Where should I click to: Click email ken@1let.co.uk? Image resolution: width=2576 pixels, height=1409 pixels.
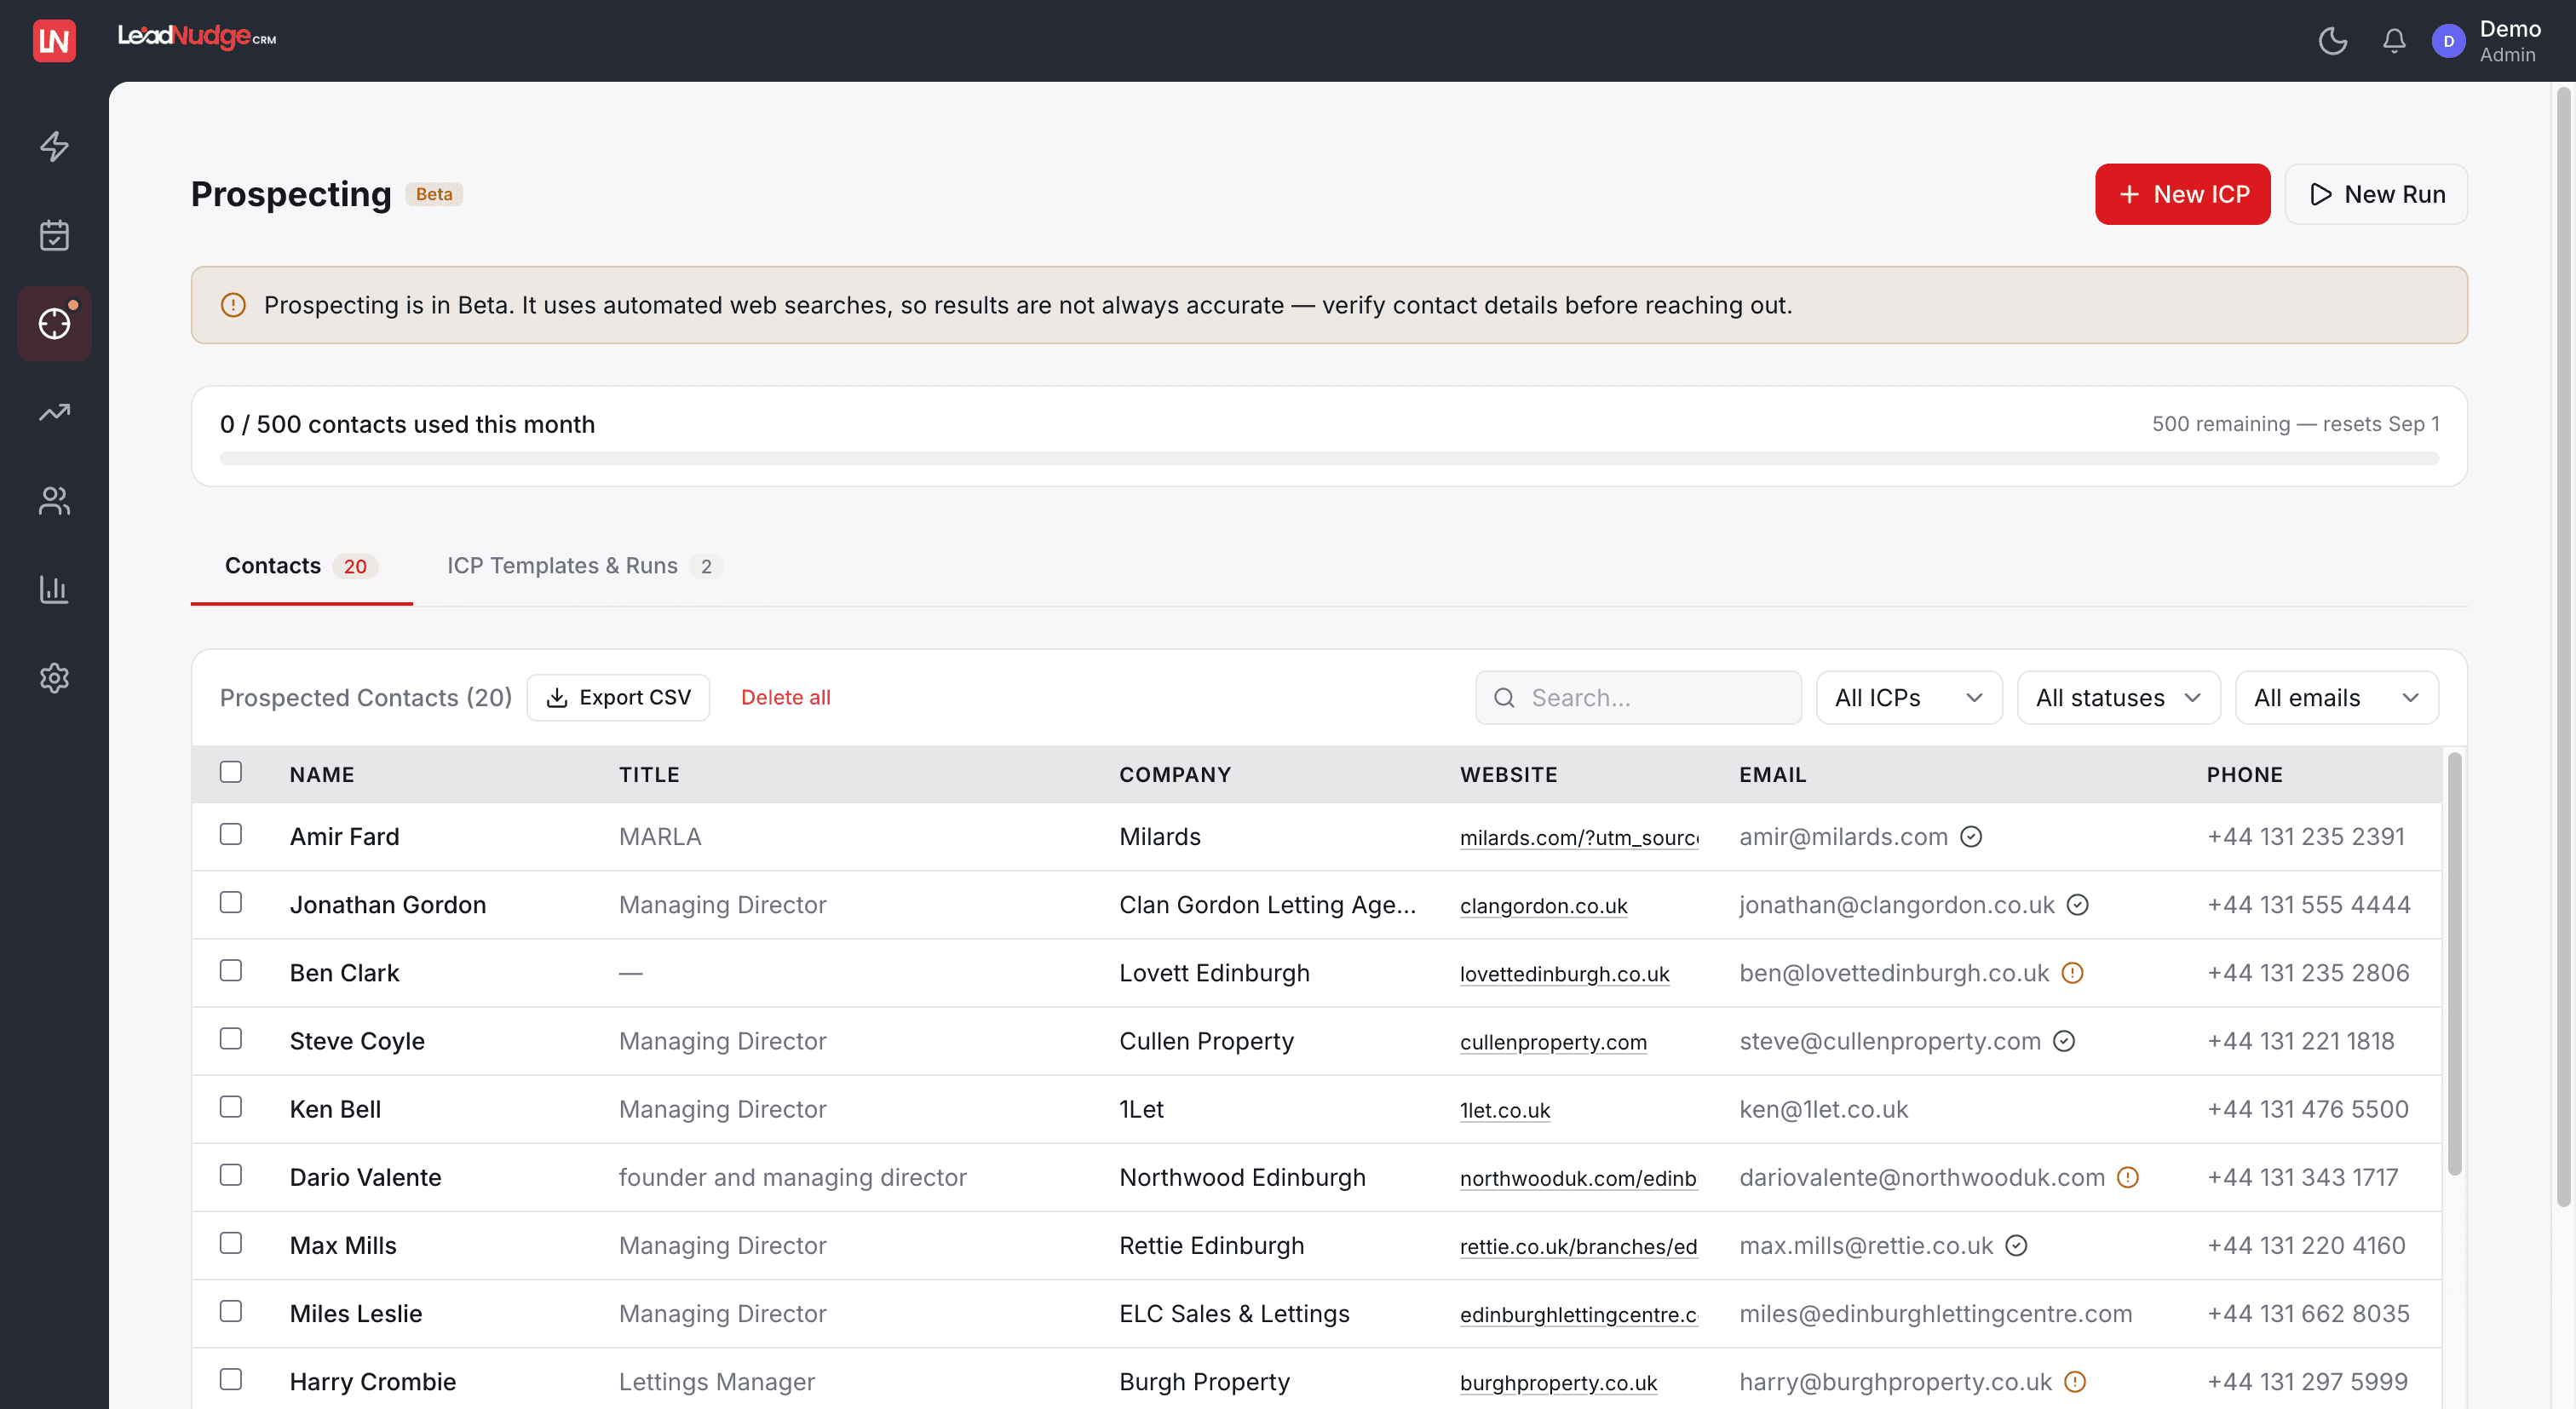(x=1823, y=1109)
